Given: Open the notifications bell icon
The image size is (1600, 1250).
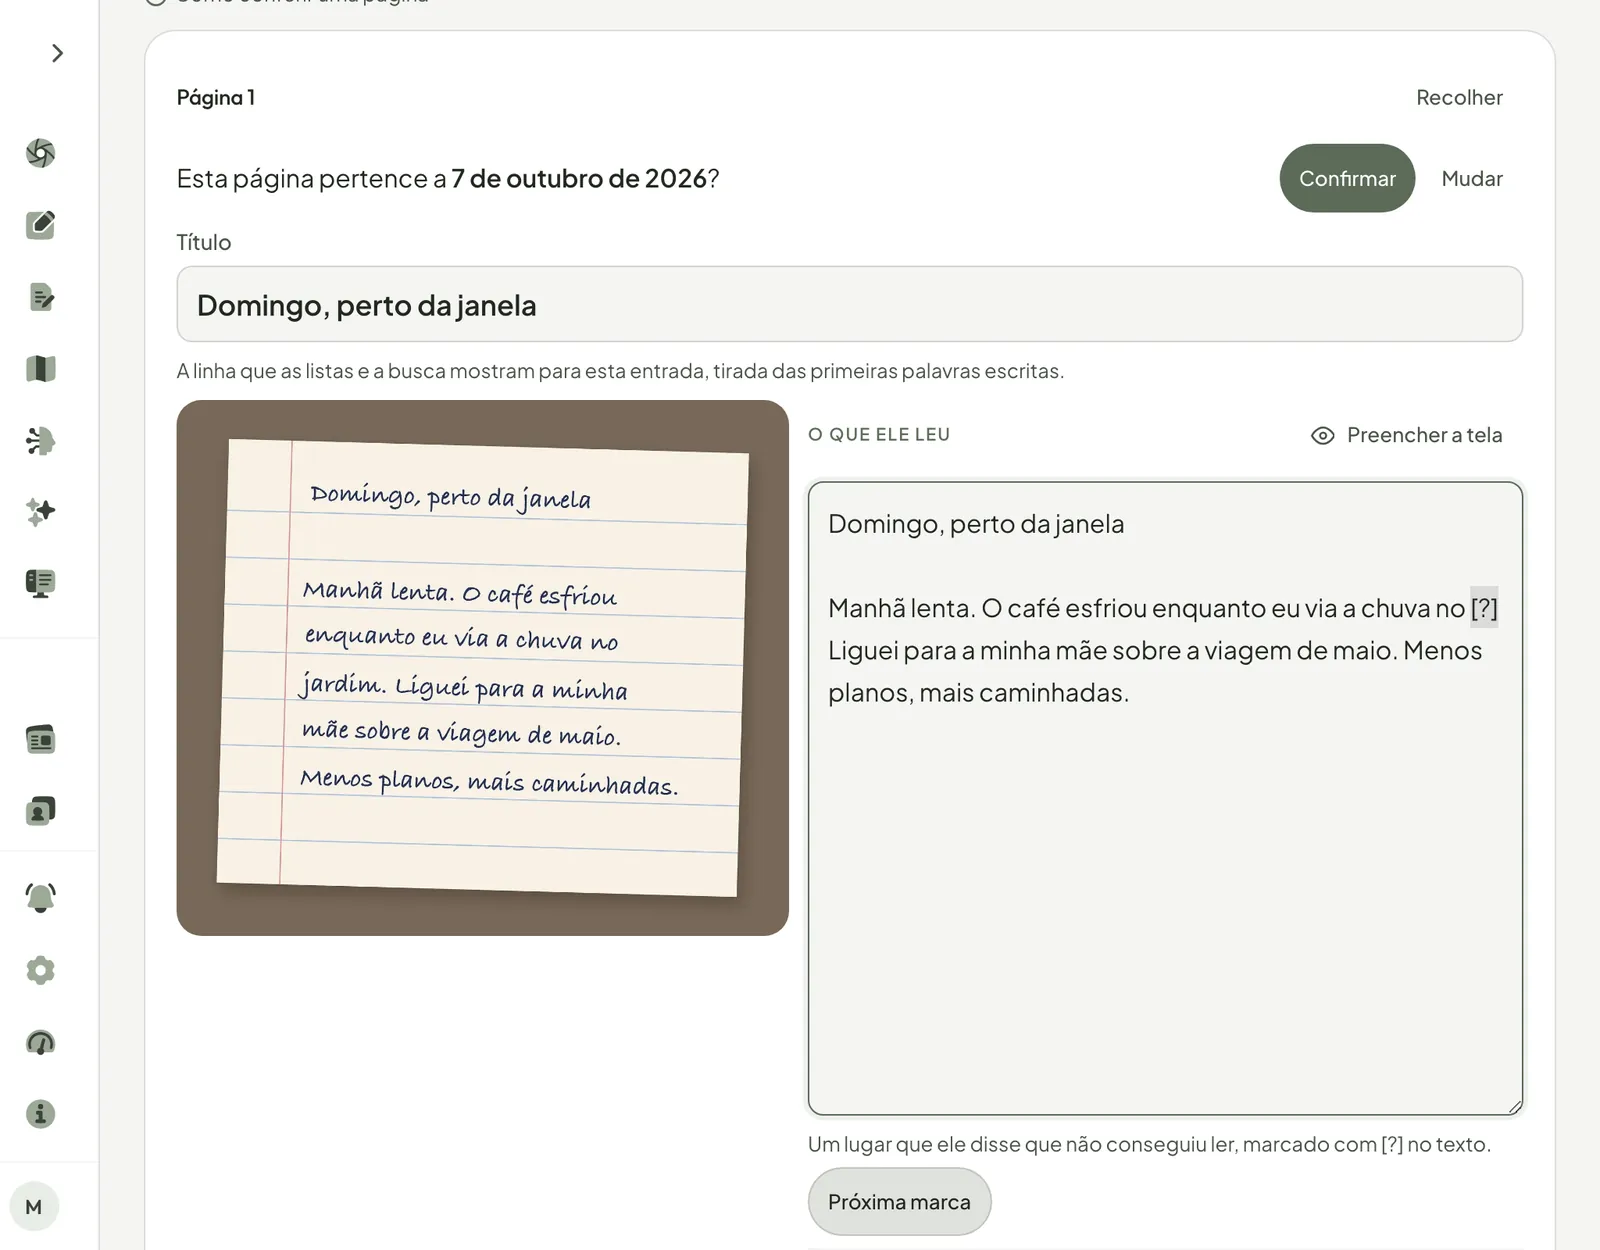Looking at the screenshot, I should 40,898.
